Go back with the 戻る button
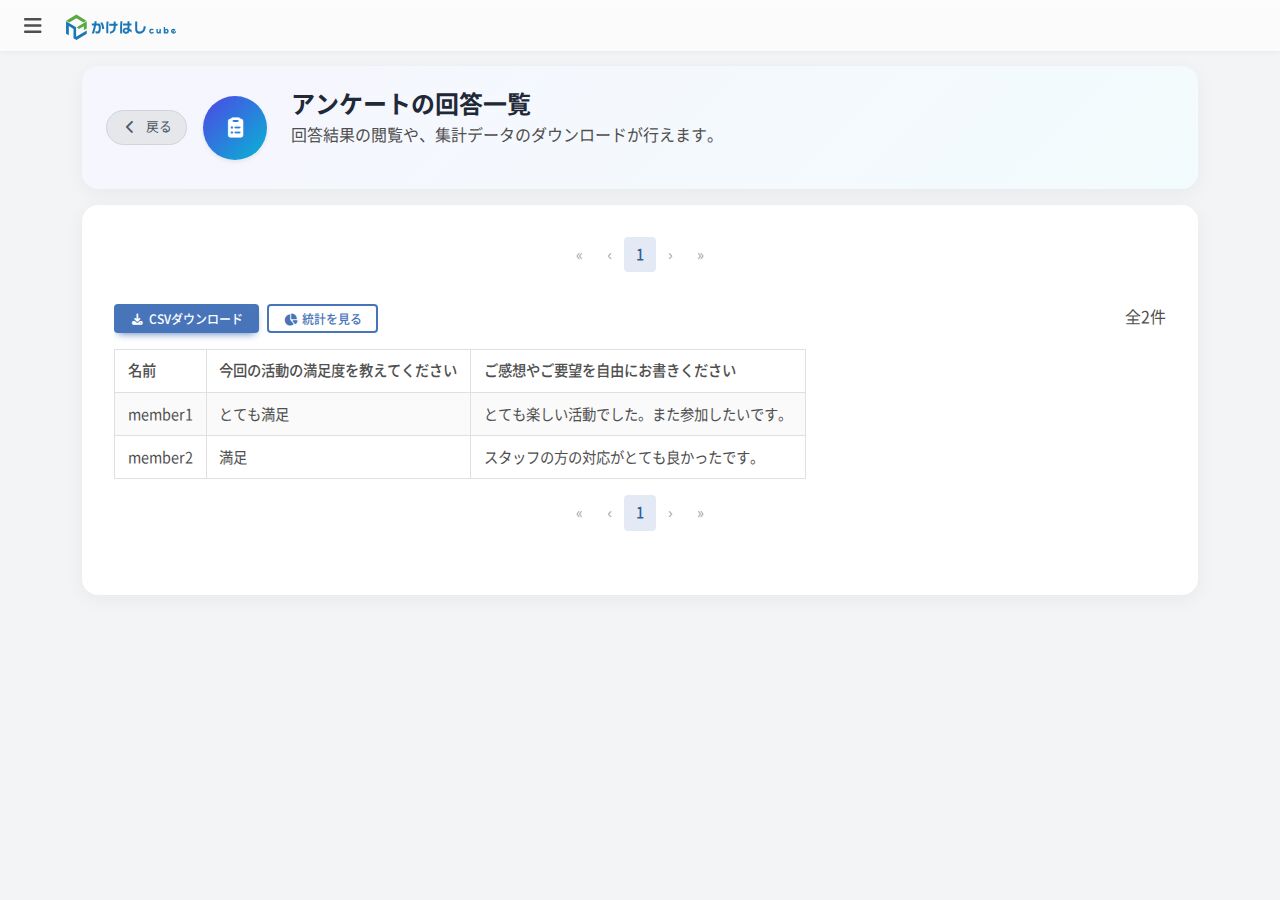Viewport: 1280px width, 900px height. click(x=147, y=127)
